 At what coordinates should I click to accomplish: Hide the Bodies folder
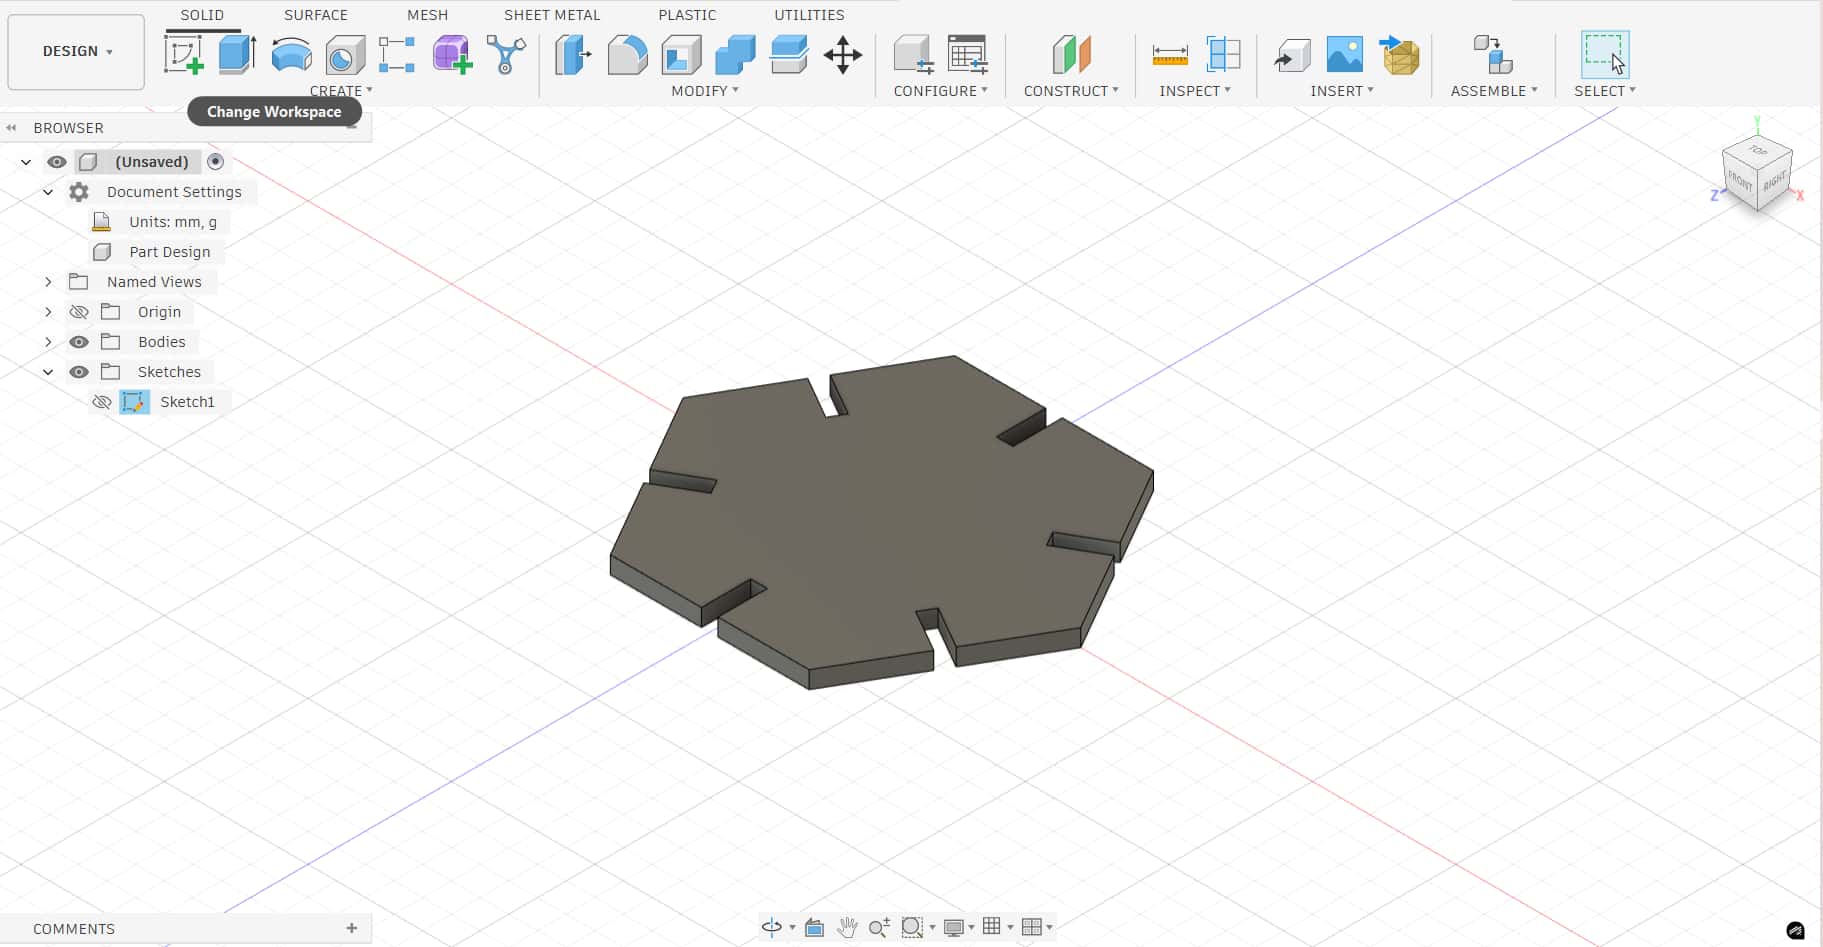click(79, 342)
